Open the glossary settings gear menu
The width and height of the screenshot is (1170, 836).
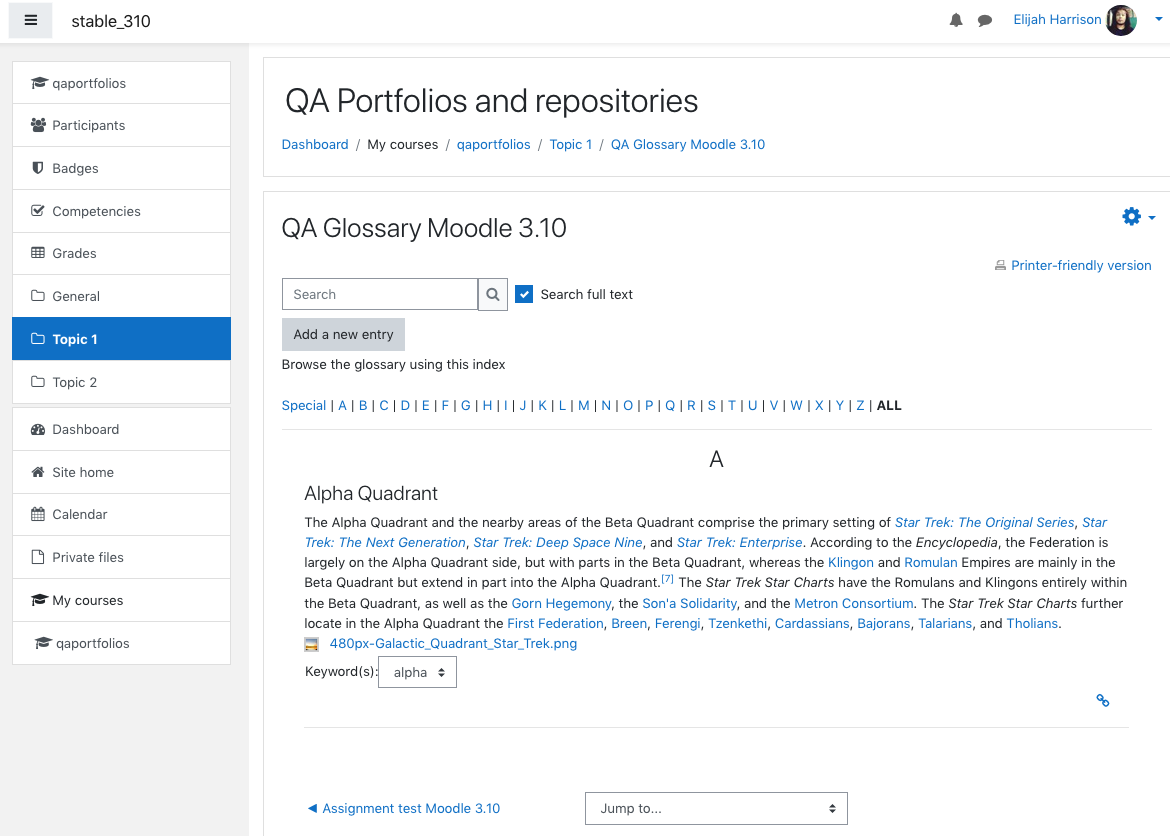pos(1138,216)
